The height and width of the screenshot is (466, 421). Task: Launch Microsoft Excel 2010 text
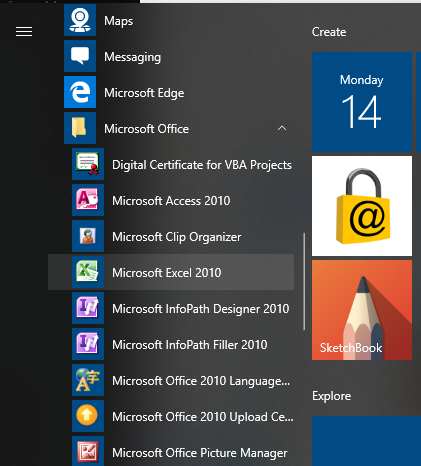pyautogui.click(x=167, y=273)
